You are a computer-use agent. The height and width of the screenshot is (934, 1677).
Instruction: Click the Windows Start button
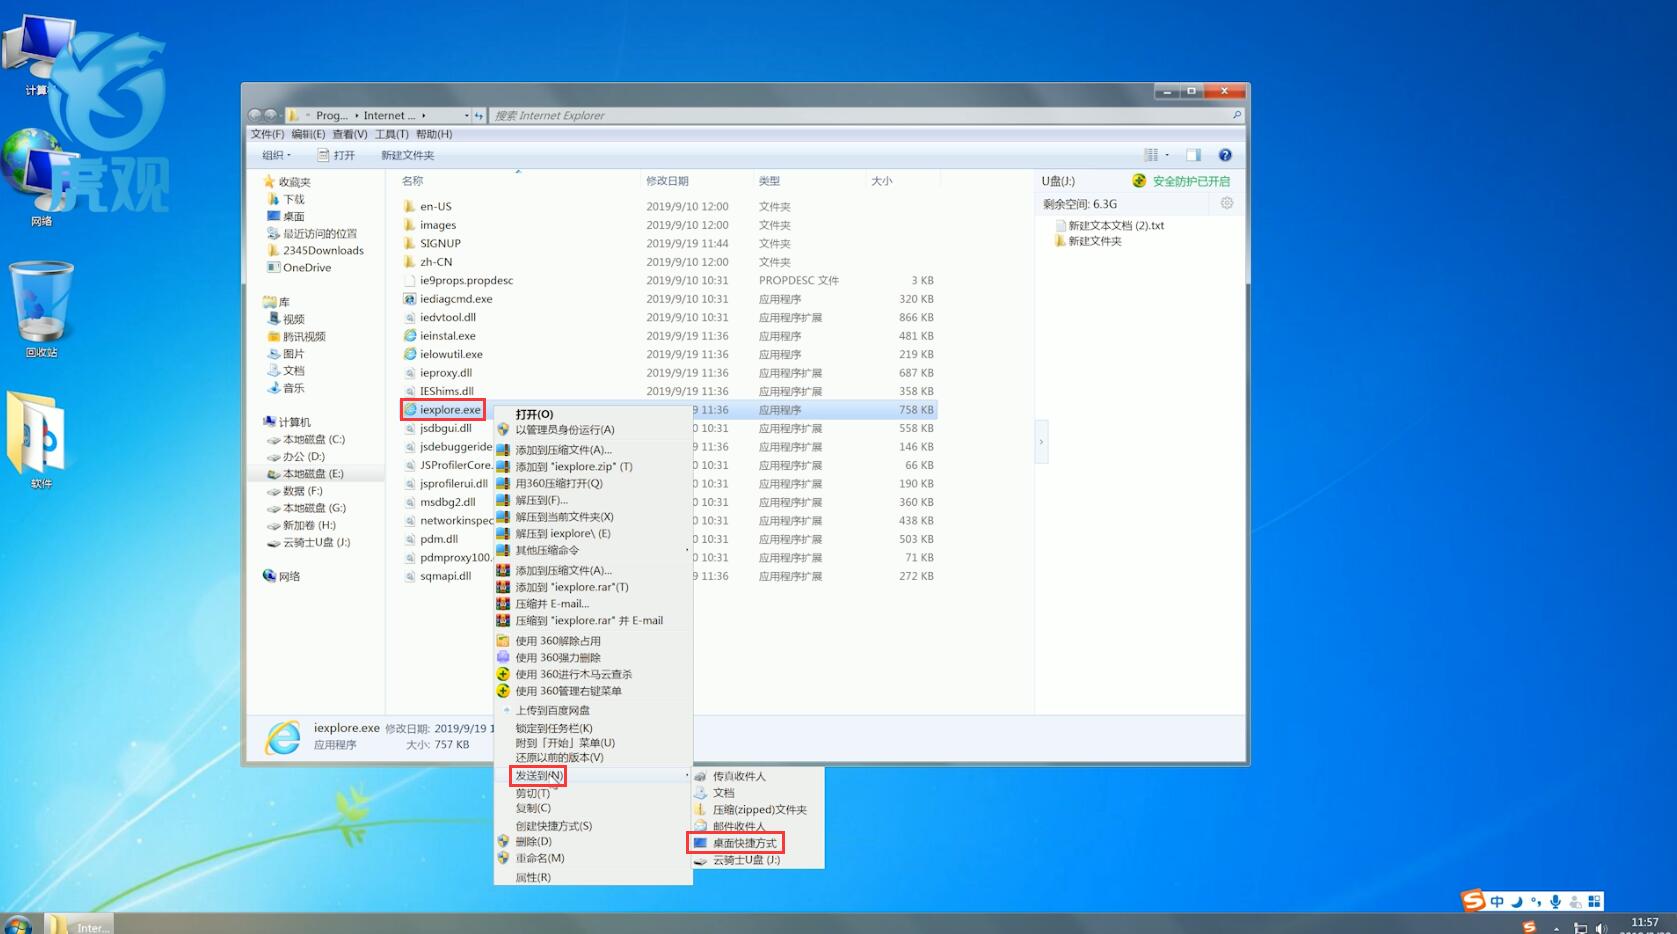pos(18,924)
